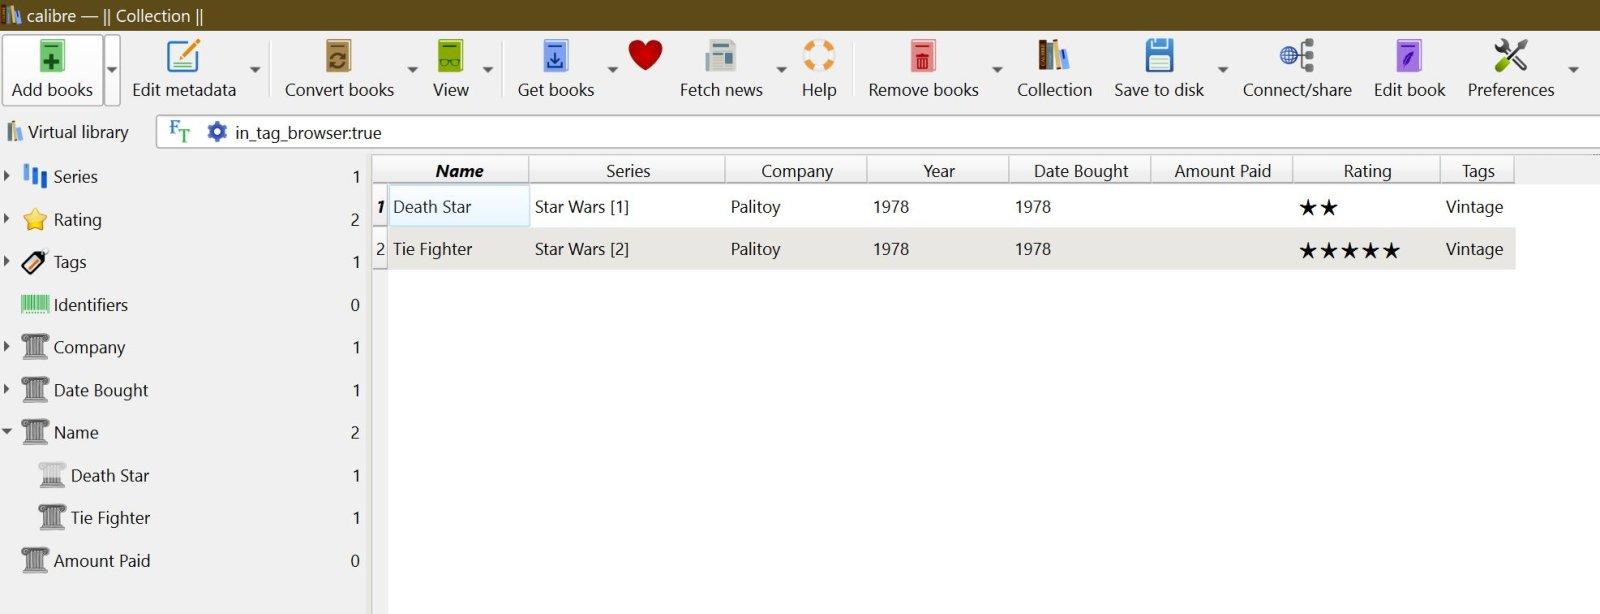Sort by Company column header
This screenshot has width=1600, height=614.
tap(796, 171)
